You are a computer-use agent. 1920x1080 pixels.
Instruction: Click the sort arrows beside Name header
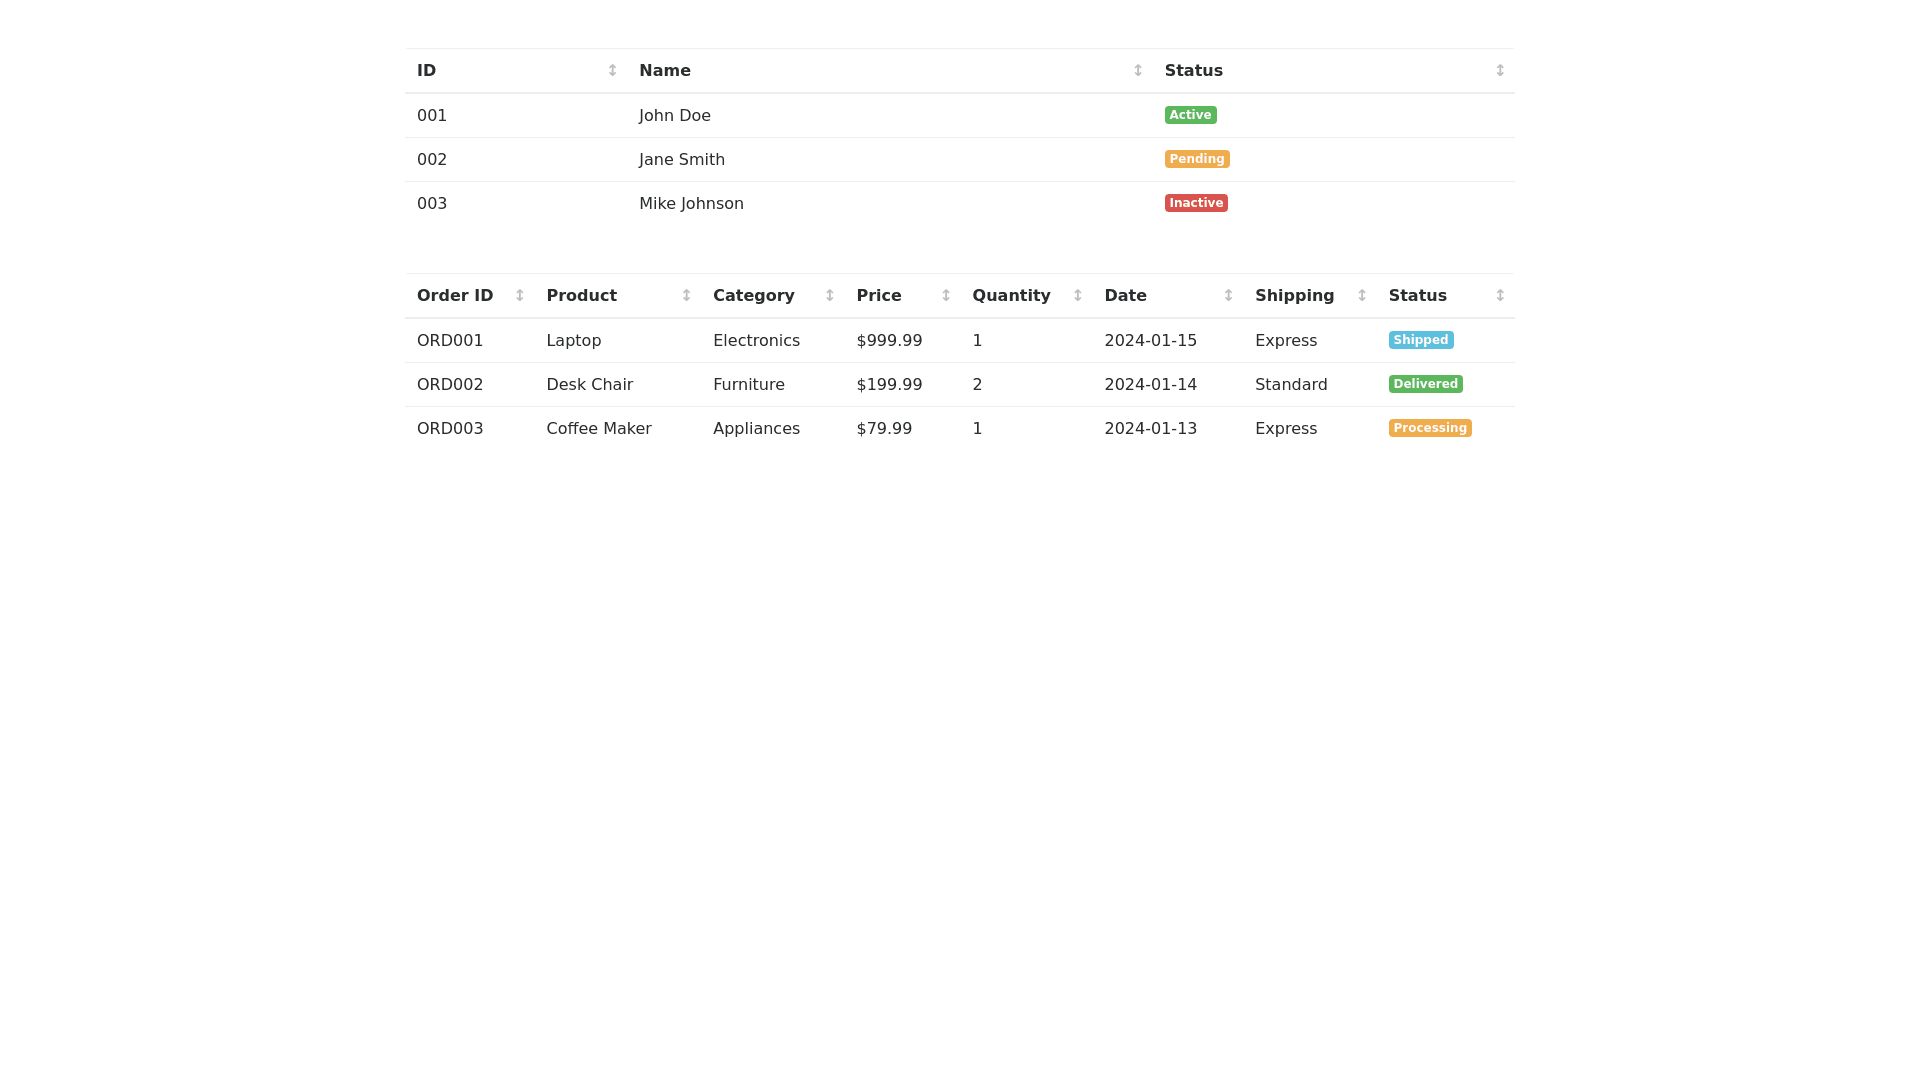point(1137,70)
